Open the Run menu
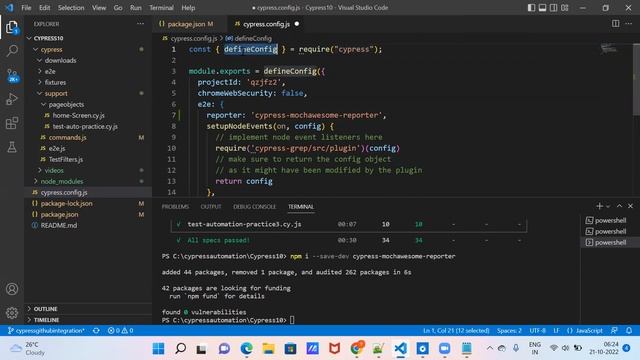 tap(136, 8)
